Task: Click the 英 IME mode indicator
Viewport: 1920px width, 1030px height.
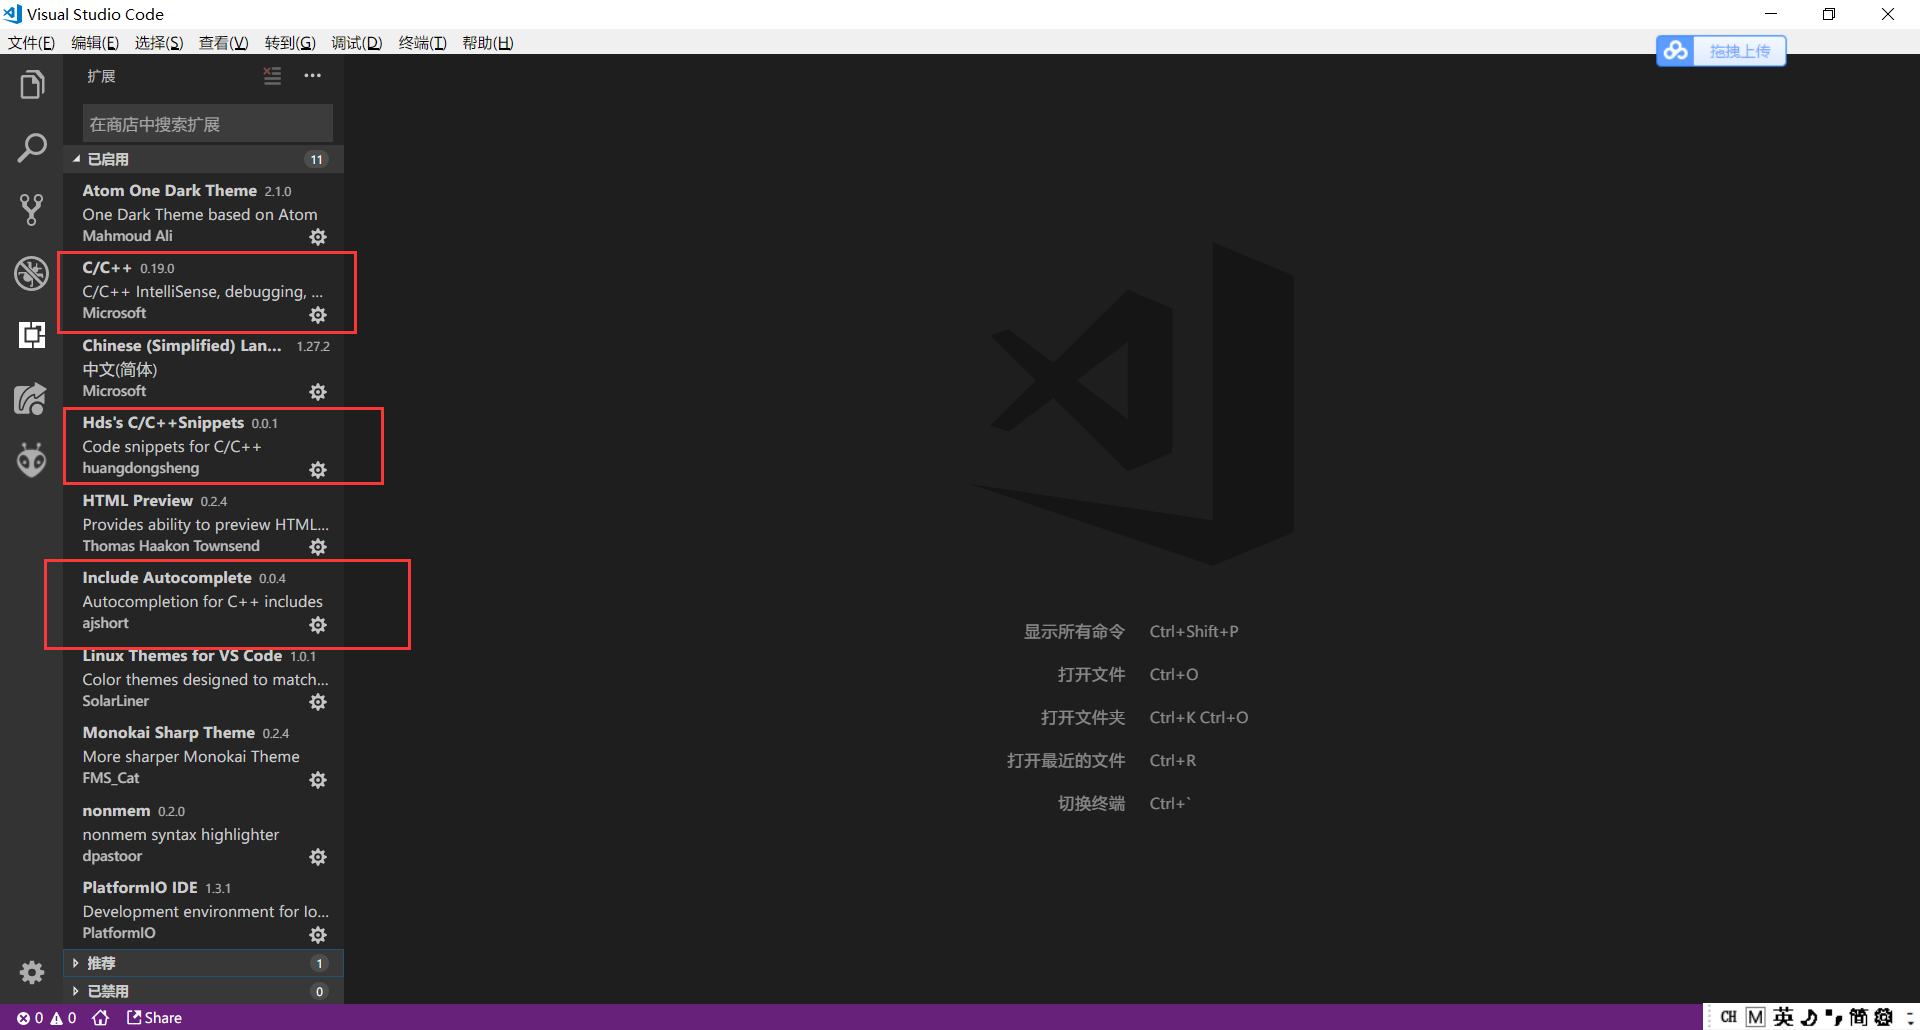Action: 1784,1017
